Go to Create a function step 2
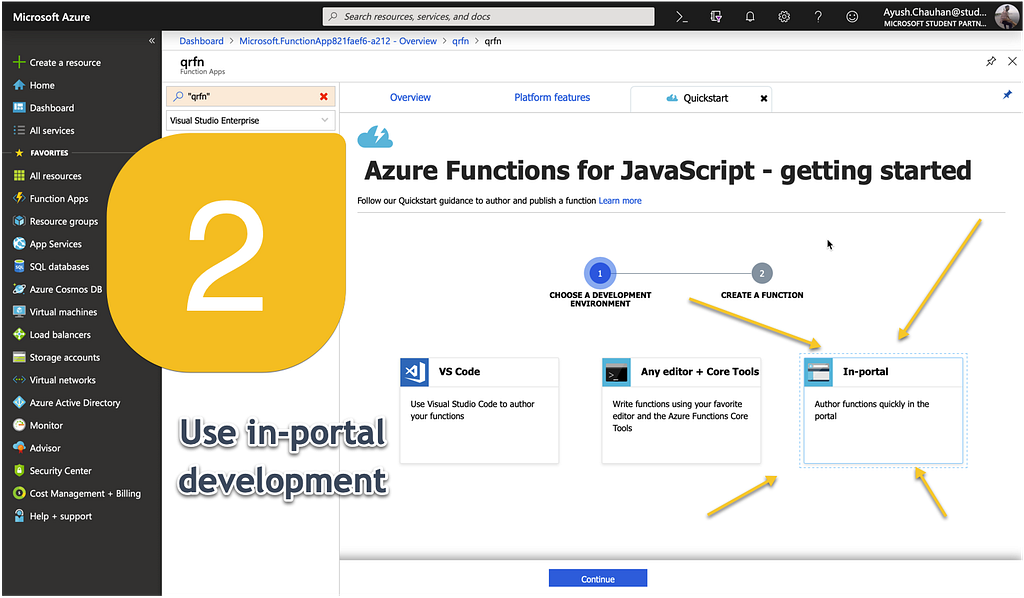 coord(762,273)
